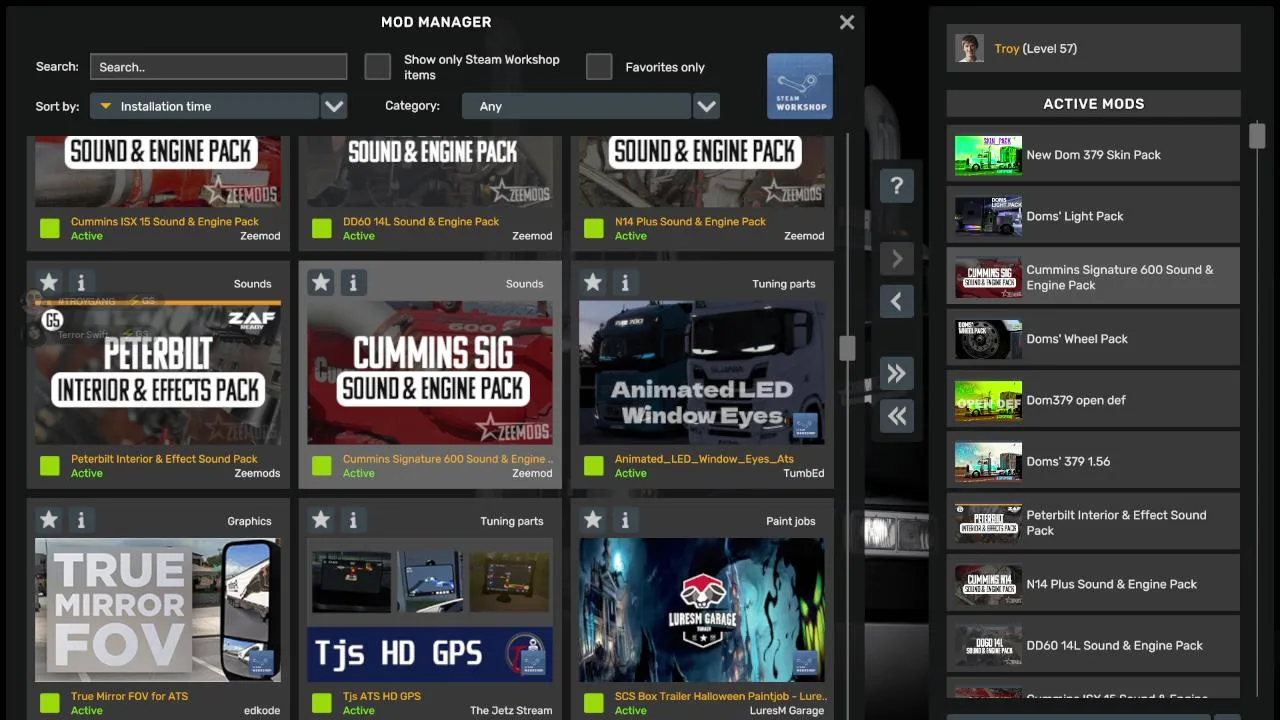Toggle active state of DD60 14L pack

[x=322, y=229]
